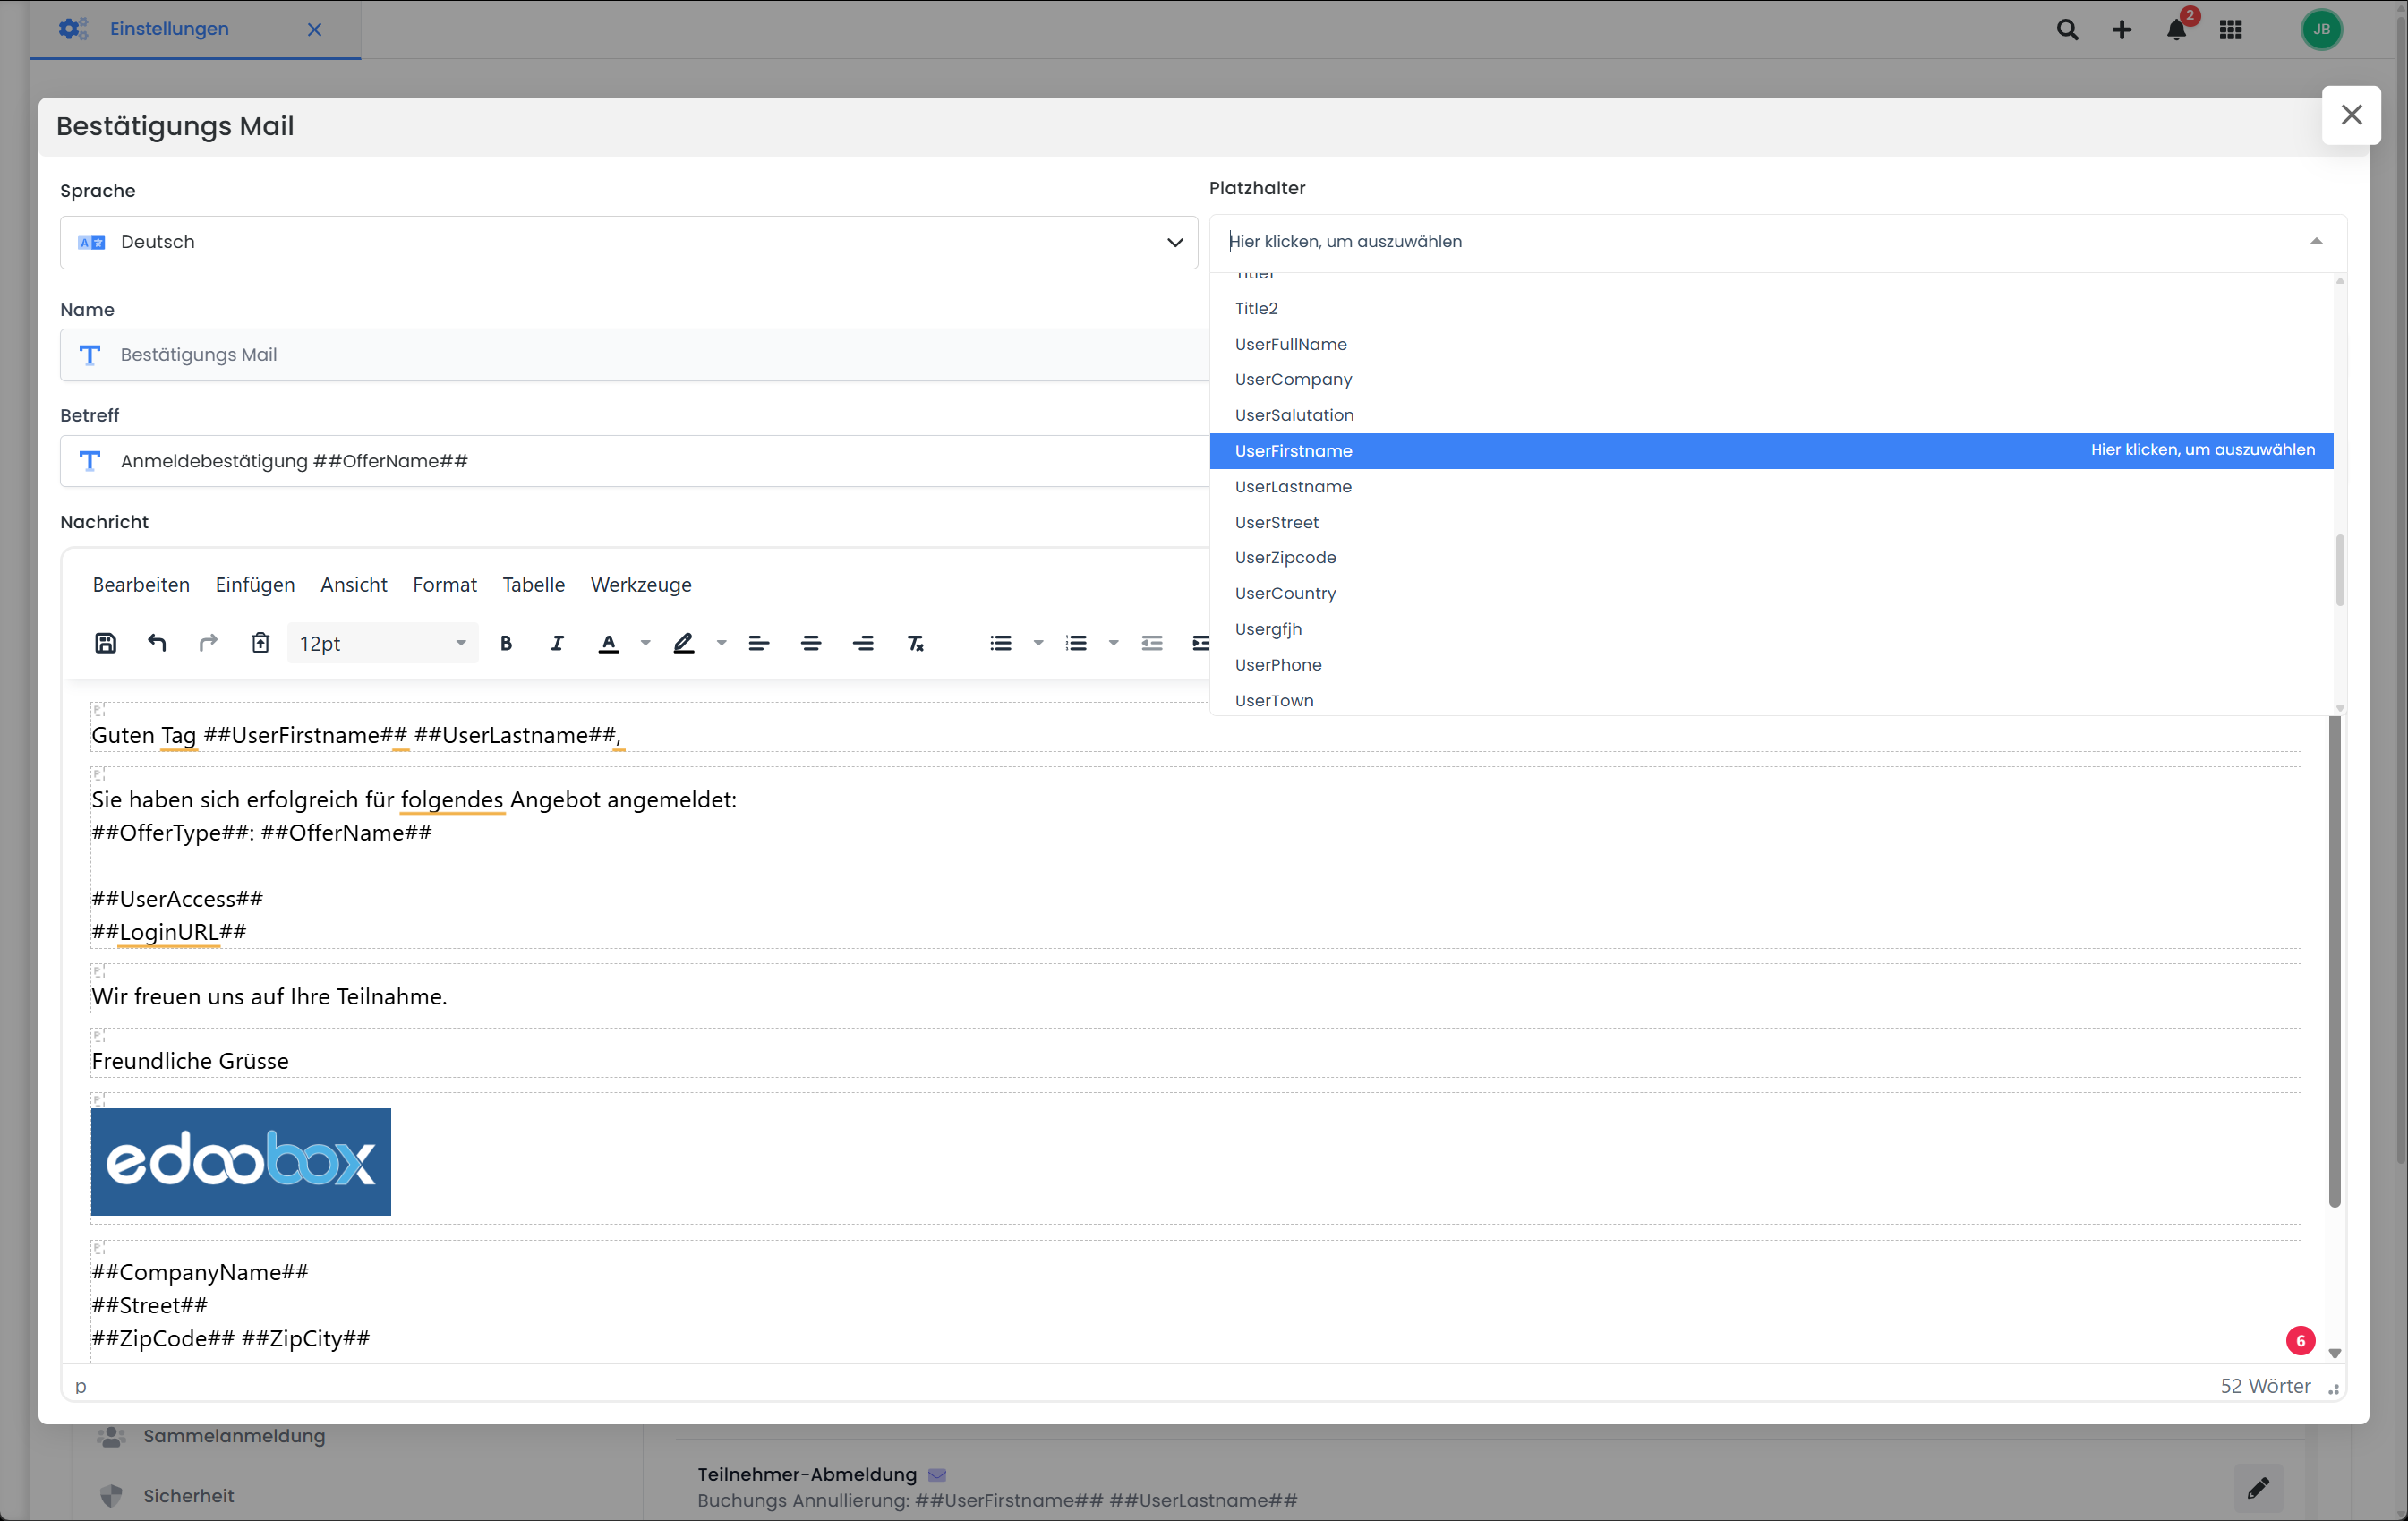Apply italic formatting
The height and width of the screenshot is (1521, 2408).
[x=557, y=643]
